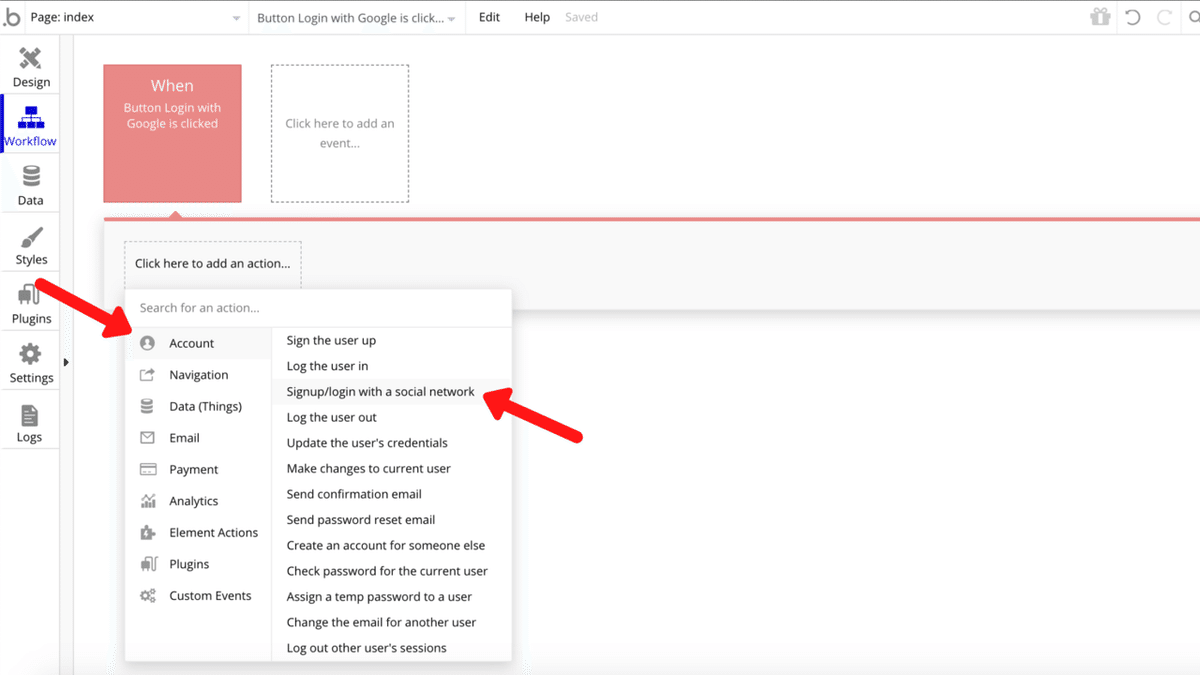Open the Help menu
The height and width of the screenshot is (675, 1200).
tap(537, 17)
